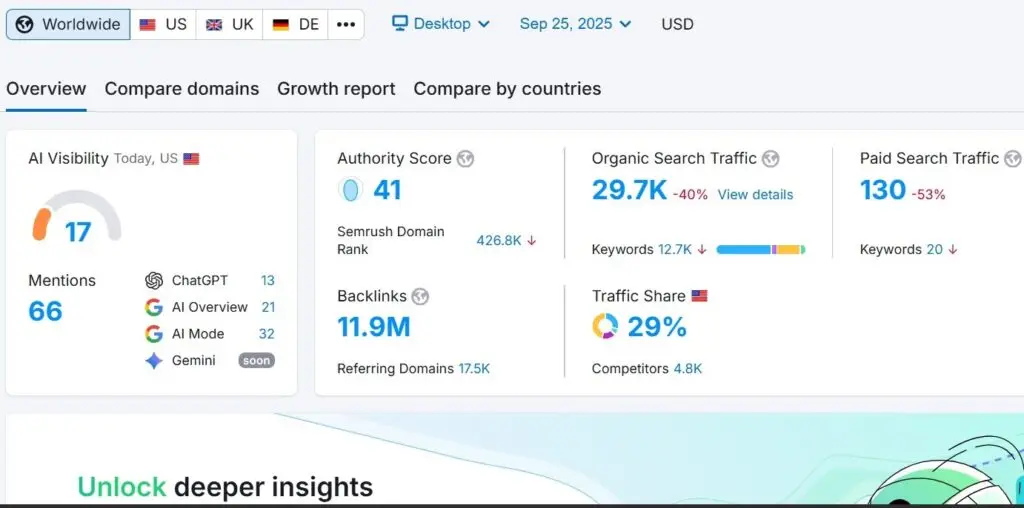
Task: Open the Growth report tab
Action: click(336, 89)
